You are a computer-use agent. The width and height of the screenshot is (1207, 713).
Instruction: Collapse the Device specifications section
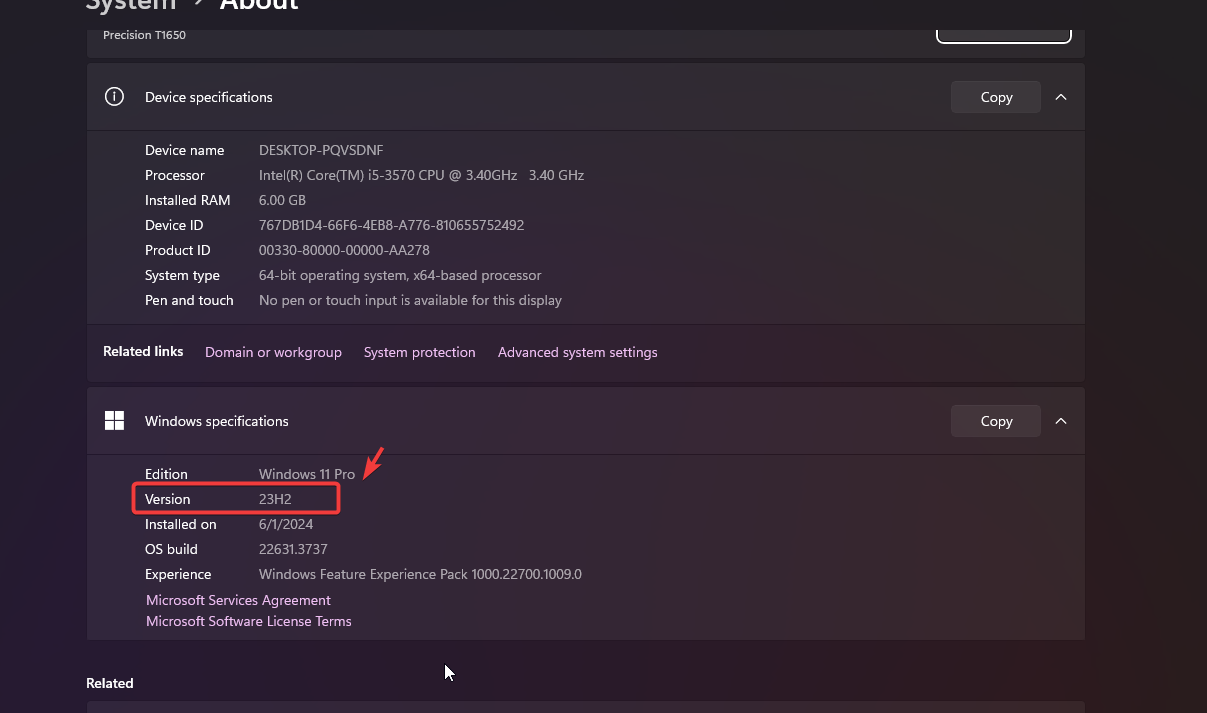click(x=1061, y=97)
